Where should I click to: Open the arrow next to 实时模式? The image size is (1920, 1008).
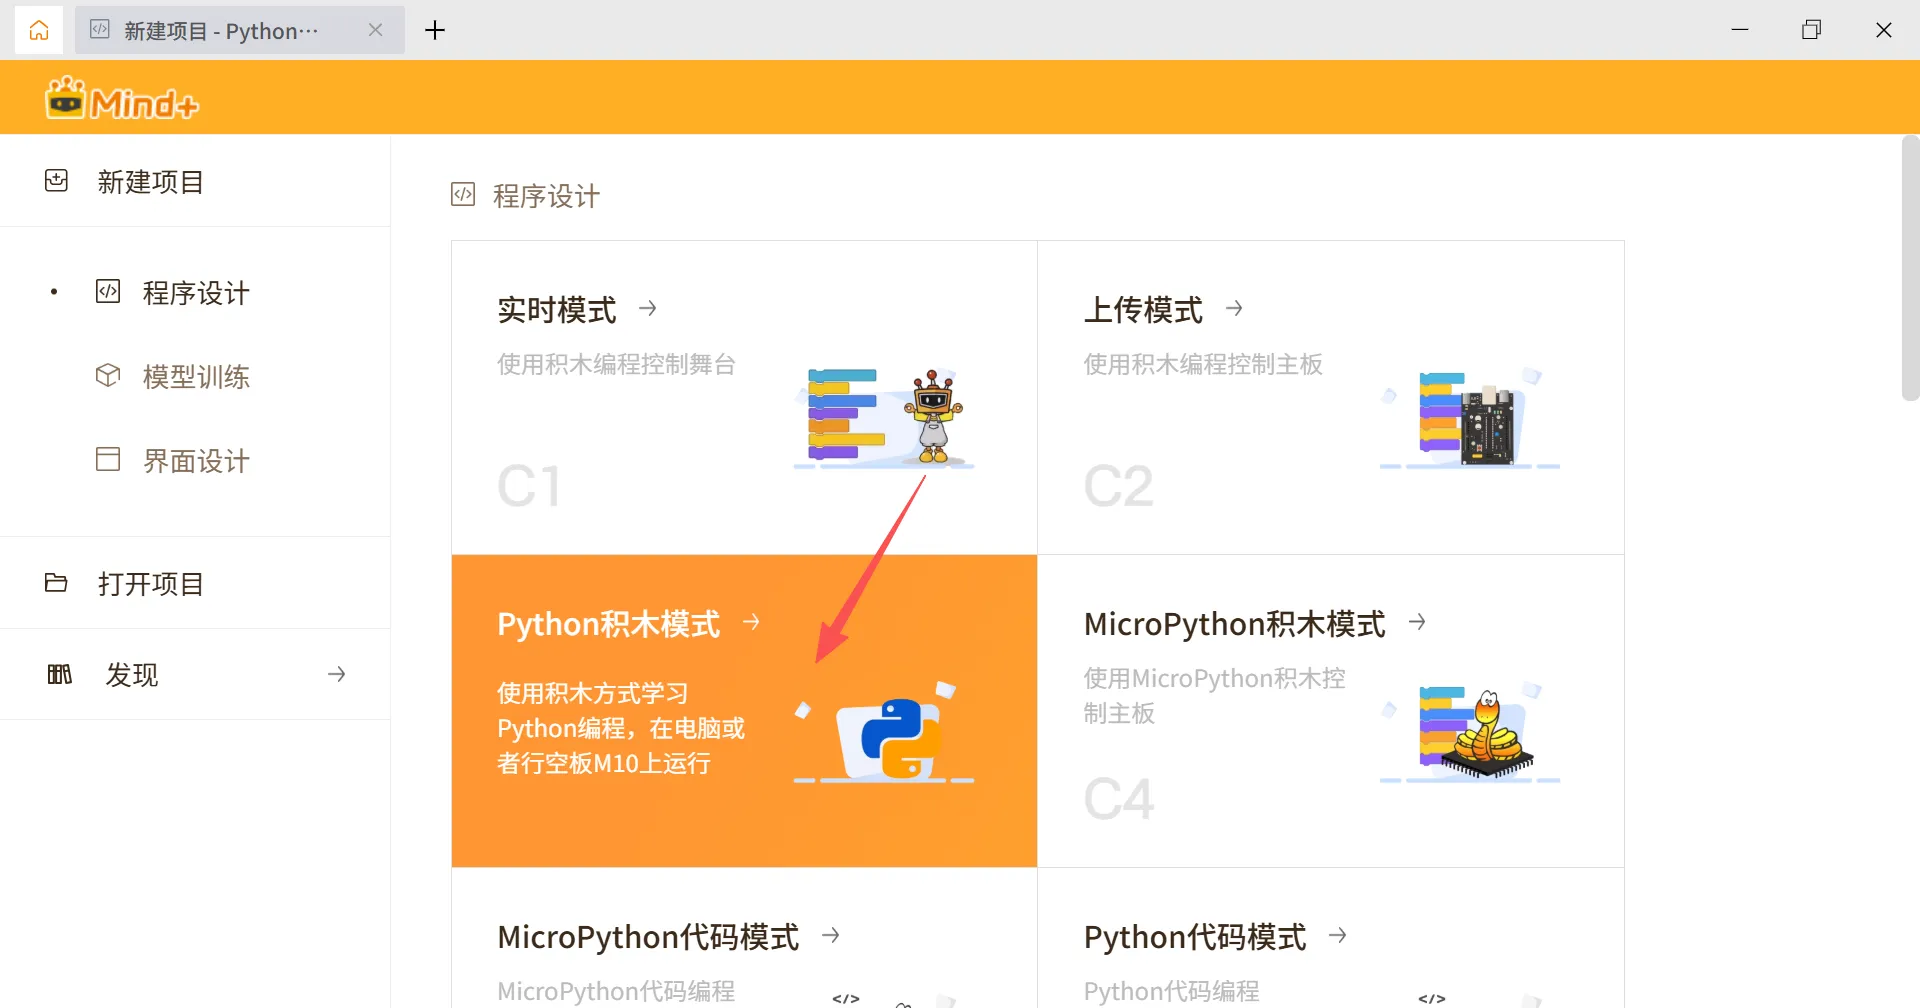point(648,308)
